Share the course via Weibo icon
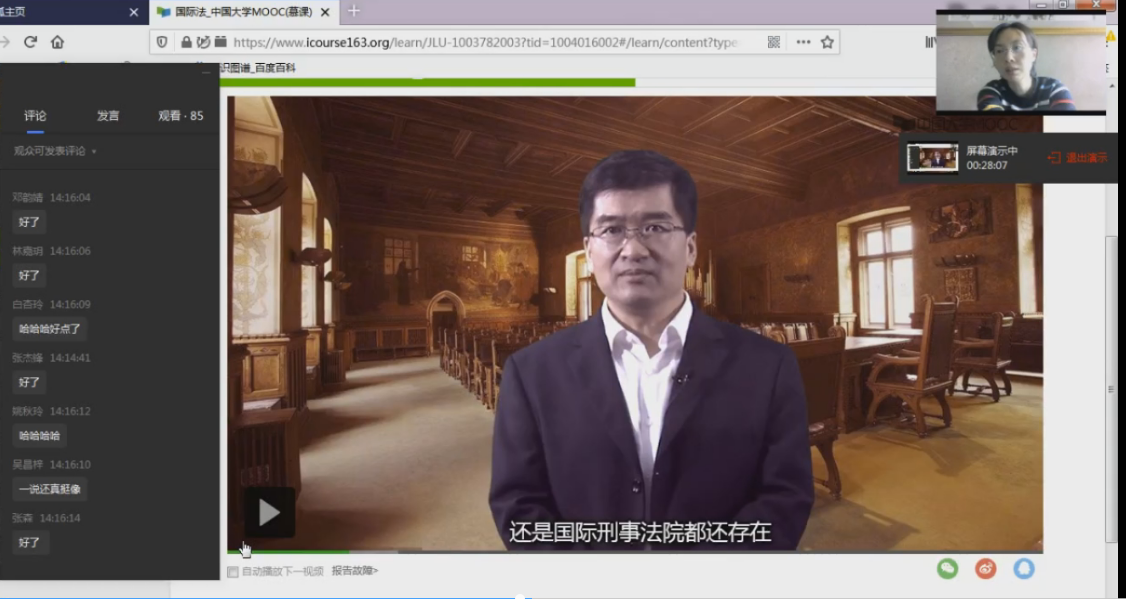This screenshot has width=1126, height=599. (x=986, y=568)
